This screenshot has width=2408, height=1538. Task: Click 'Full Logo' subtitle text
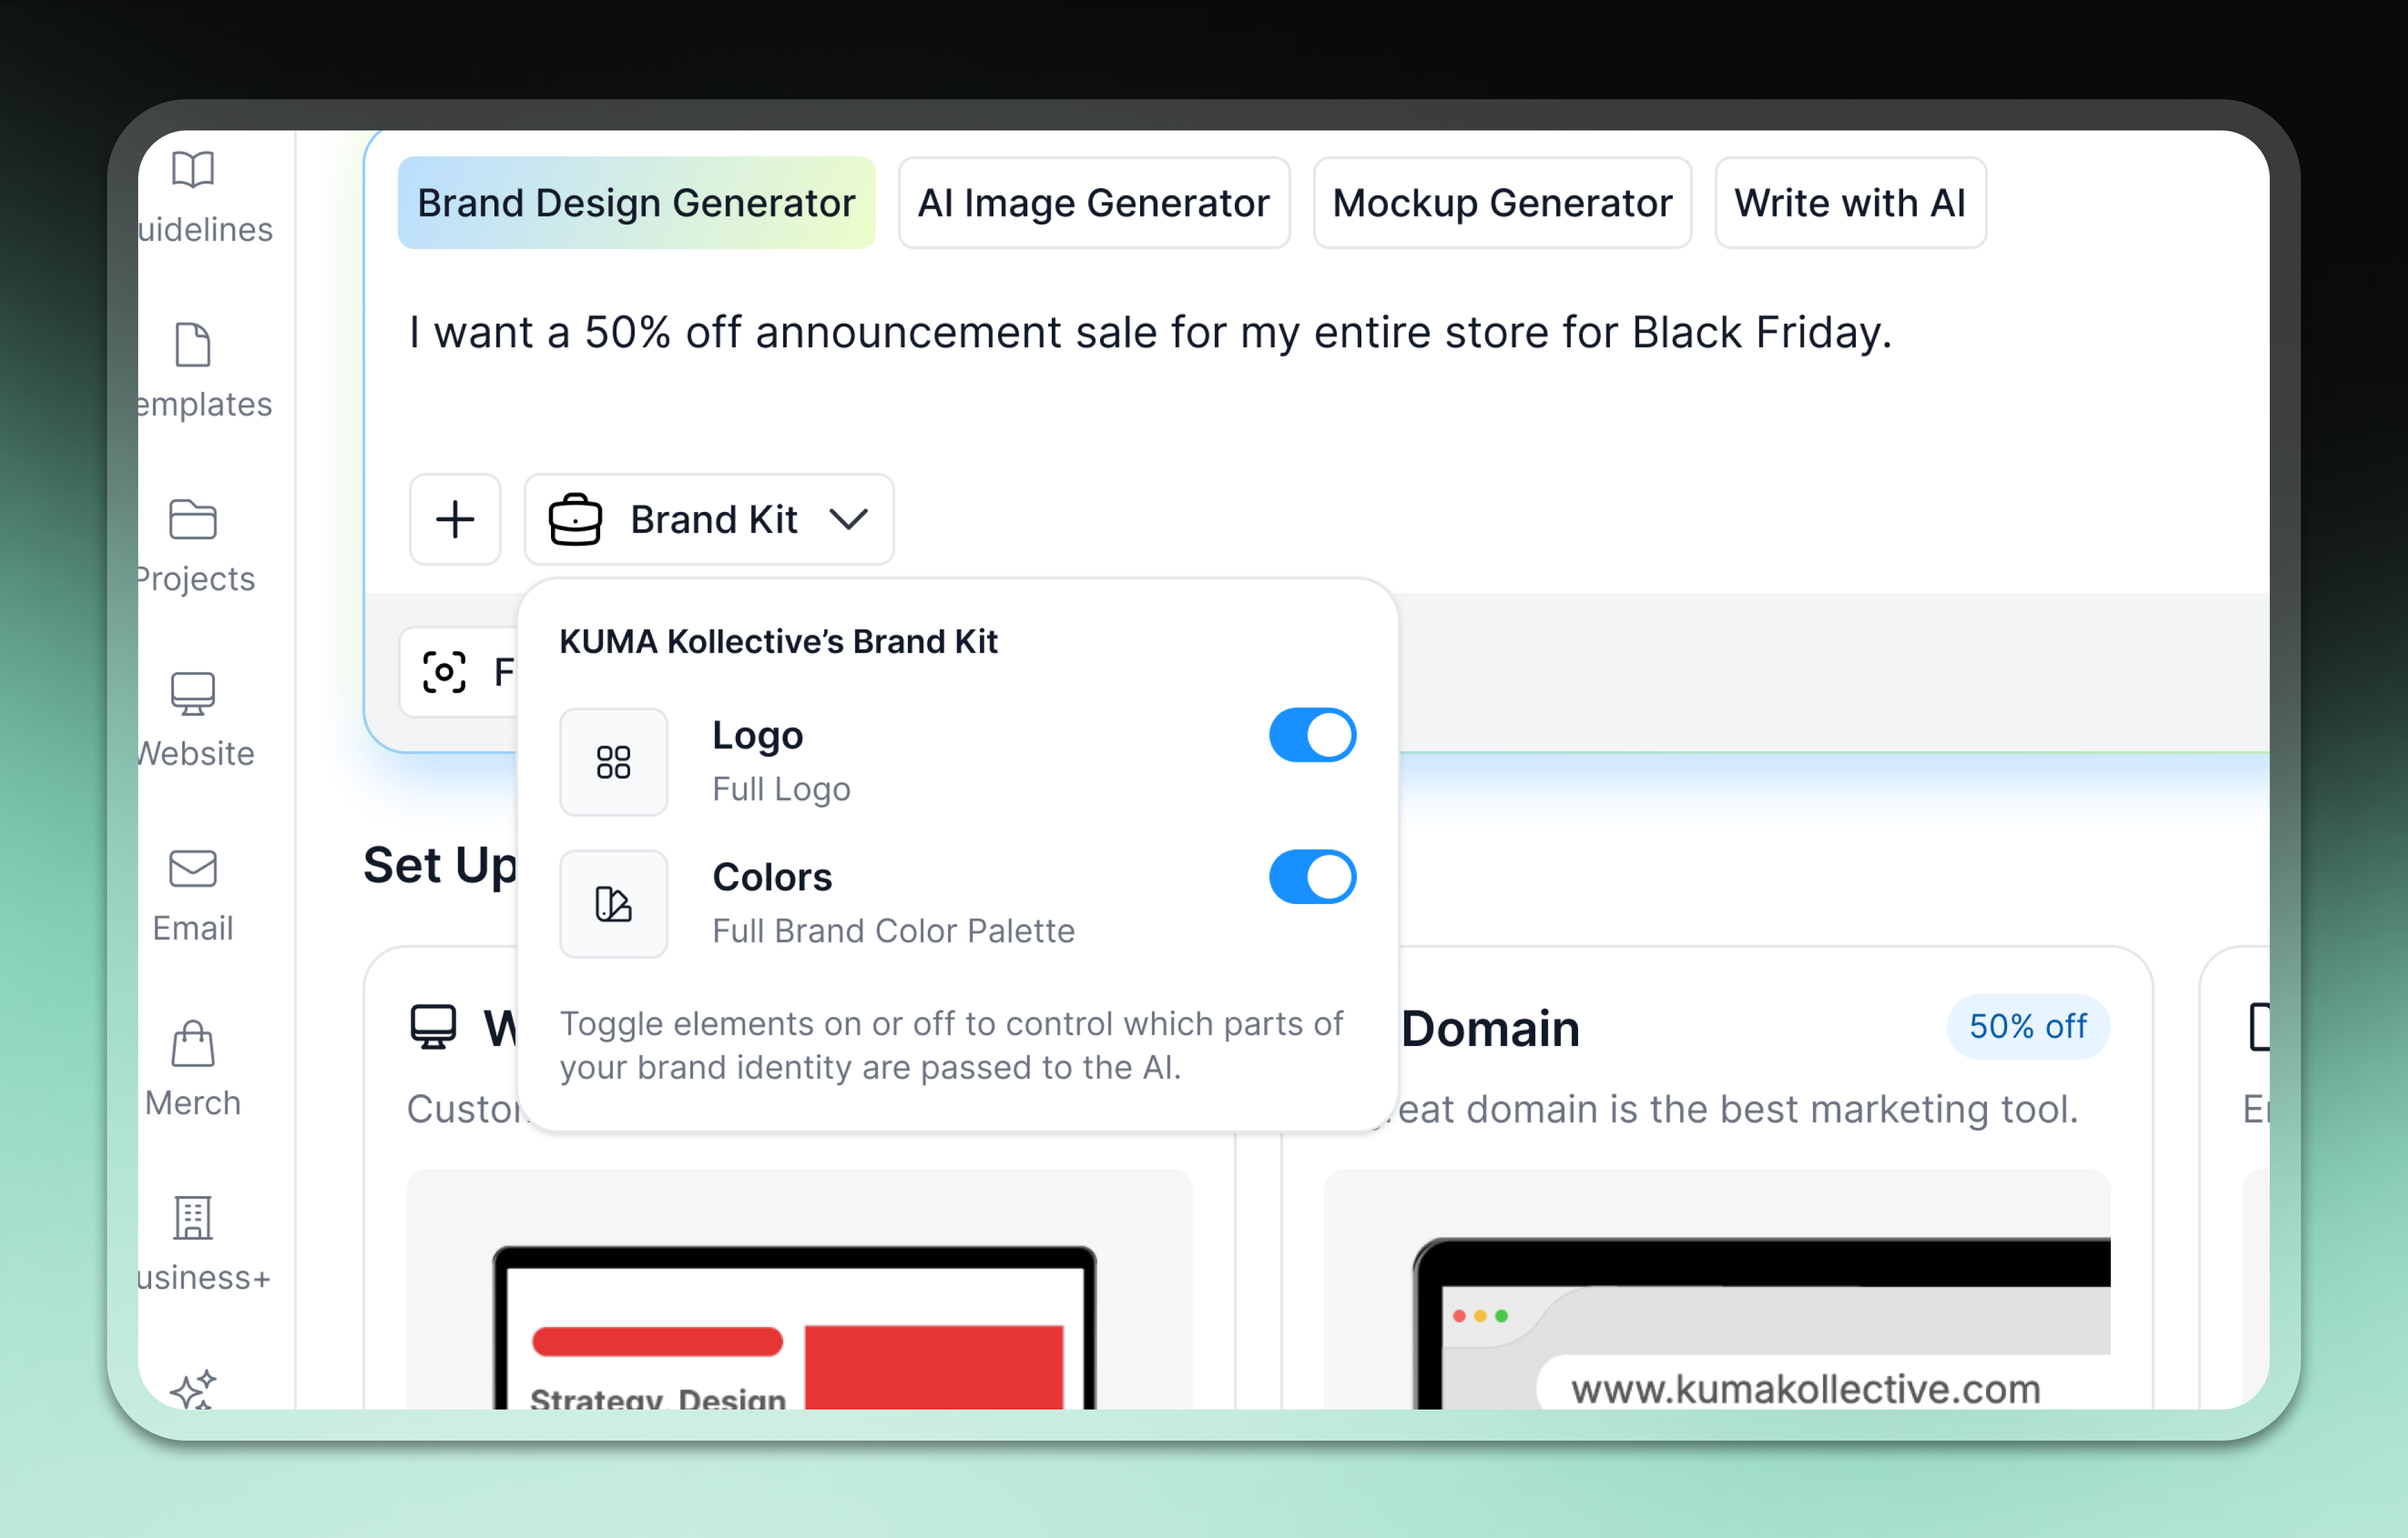781,789
